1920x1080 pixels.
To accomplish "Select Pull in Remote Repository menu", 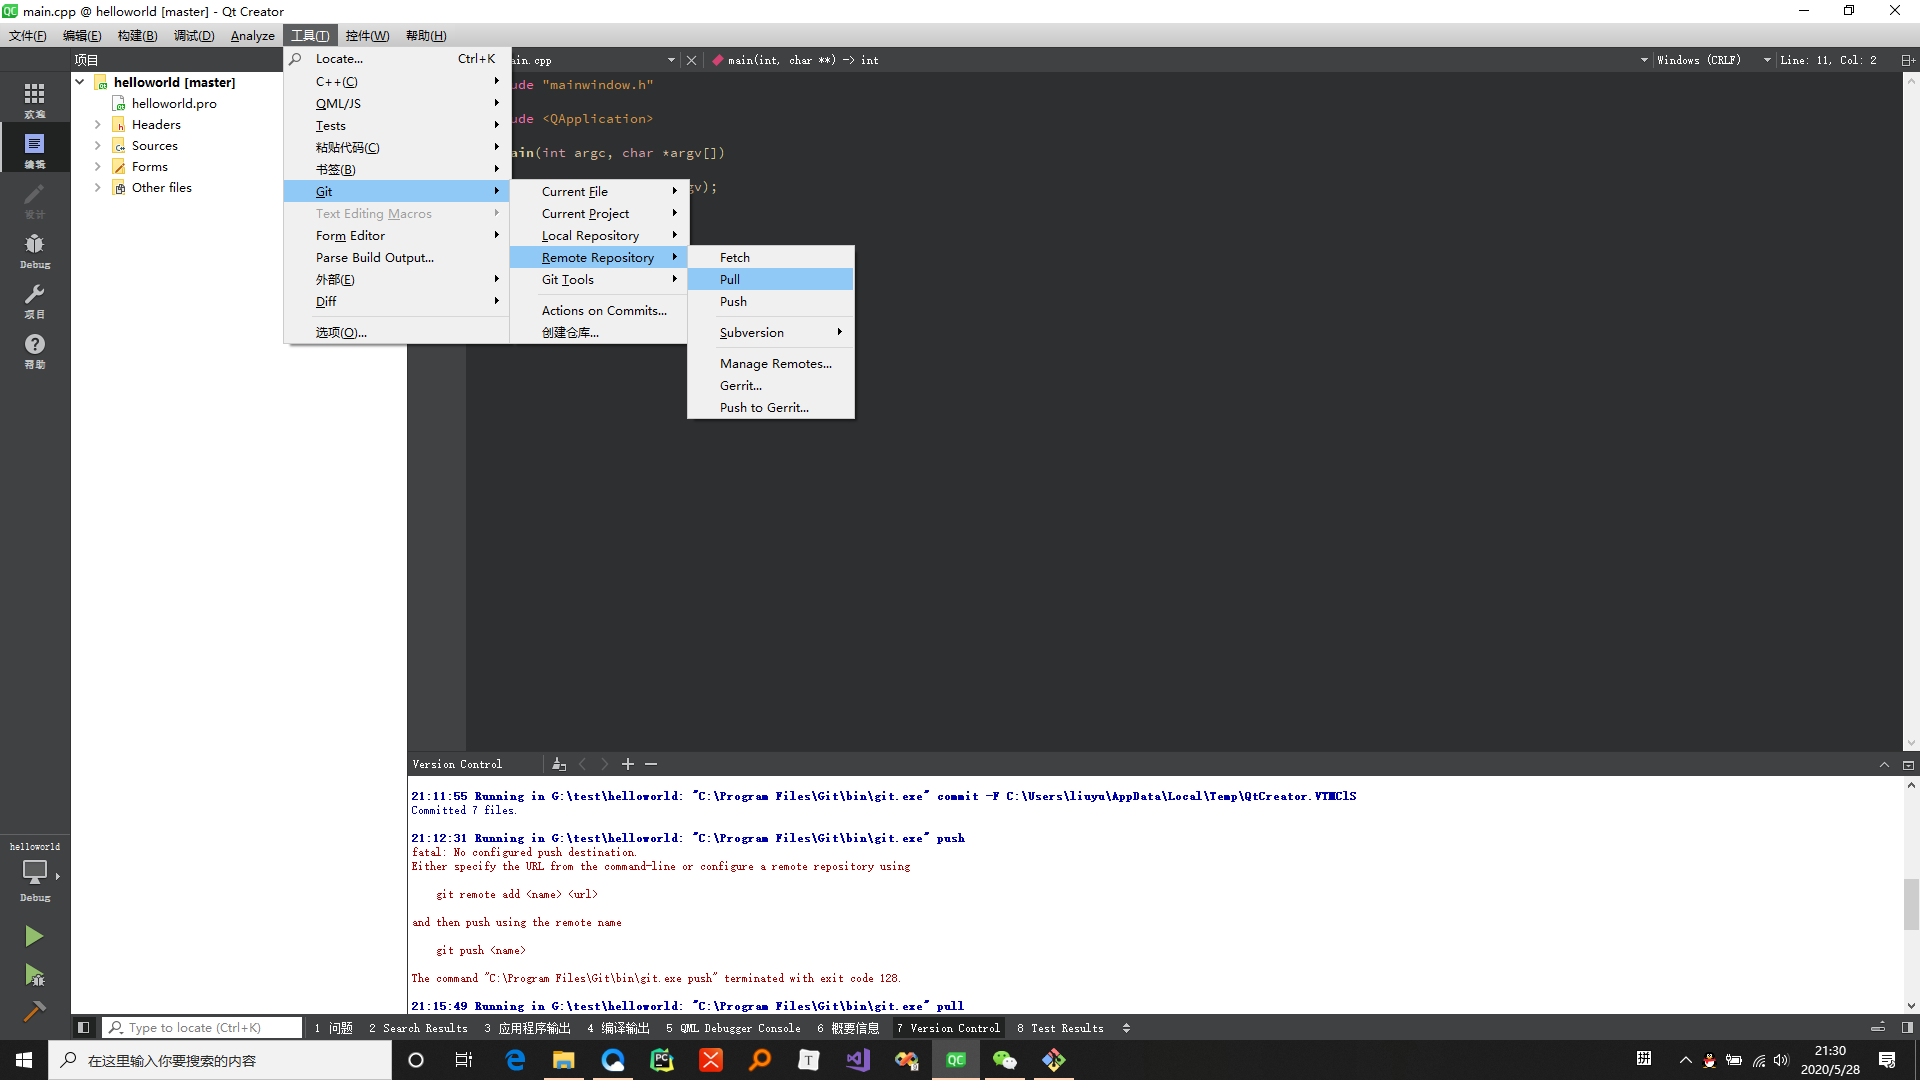I will point(771,279).
